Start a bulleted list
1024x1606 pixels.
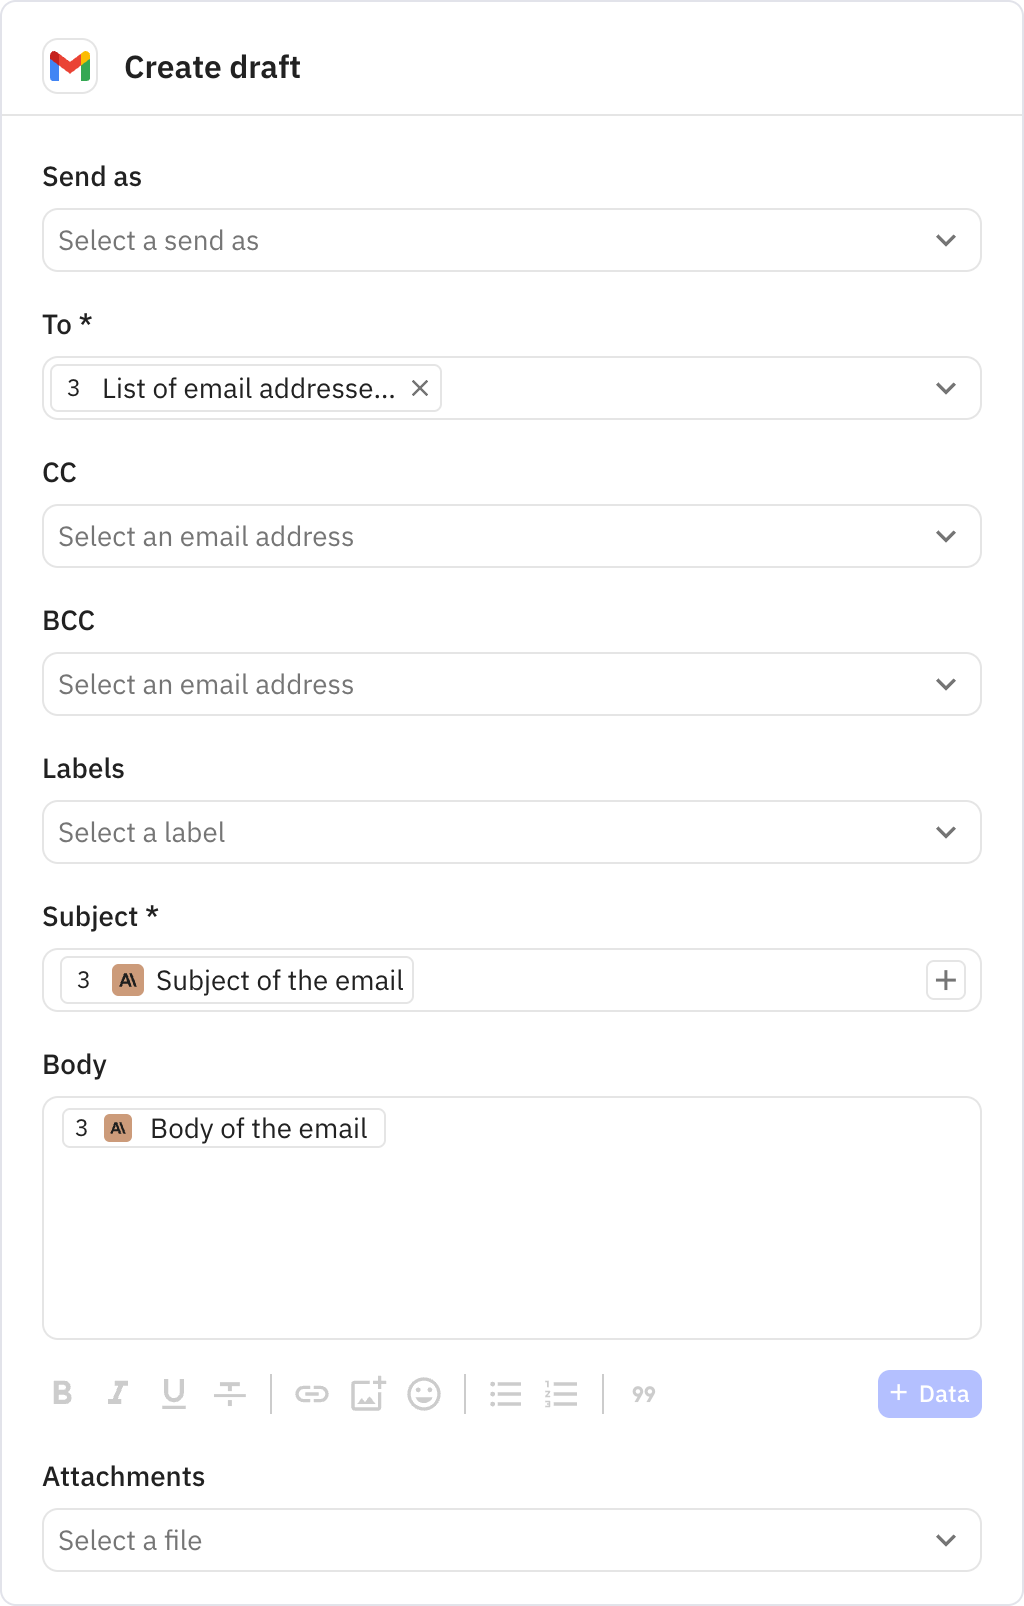(x=506, y=1393)
